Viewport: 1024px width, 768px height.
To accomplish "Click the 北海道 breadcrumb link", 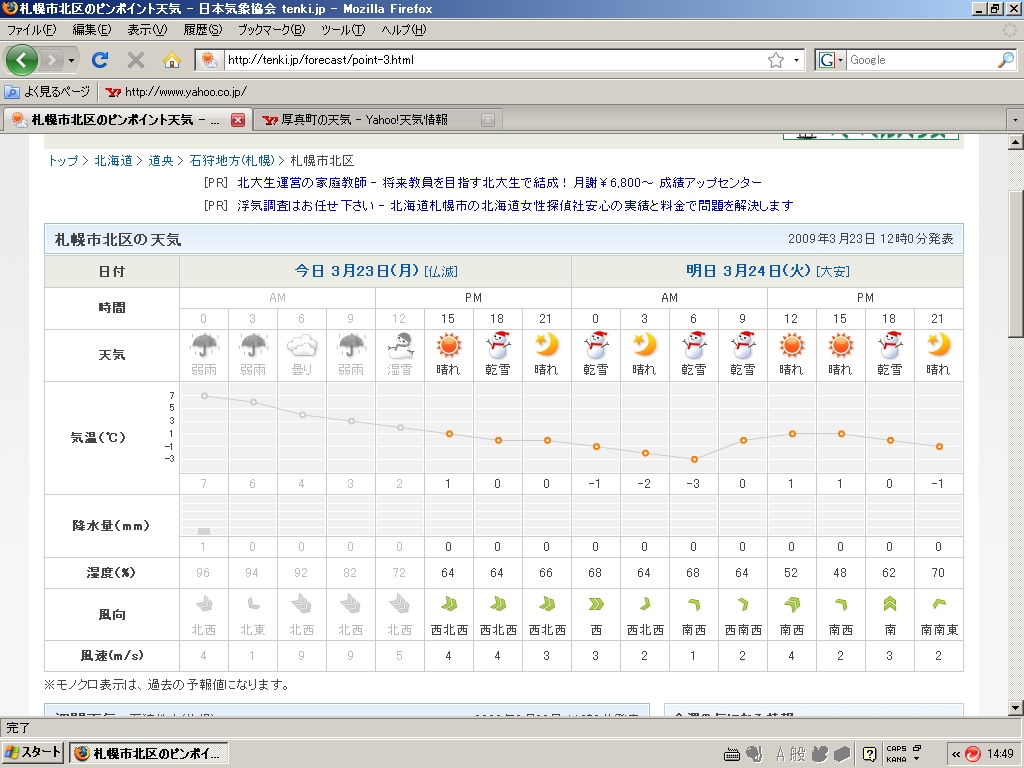I will [x=114, y=161].
